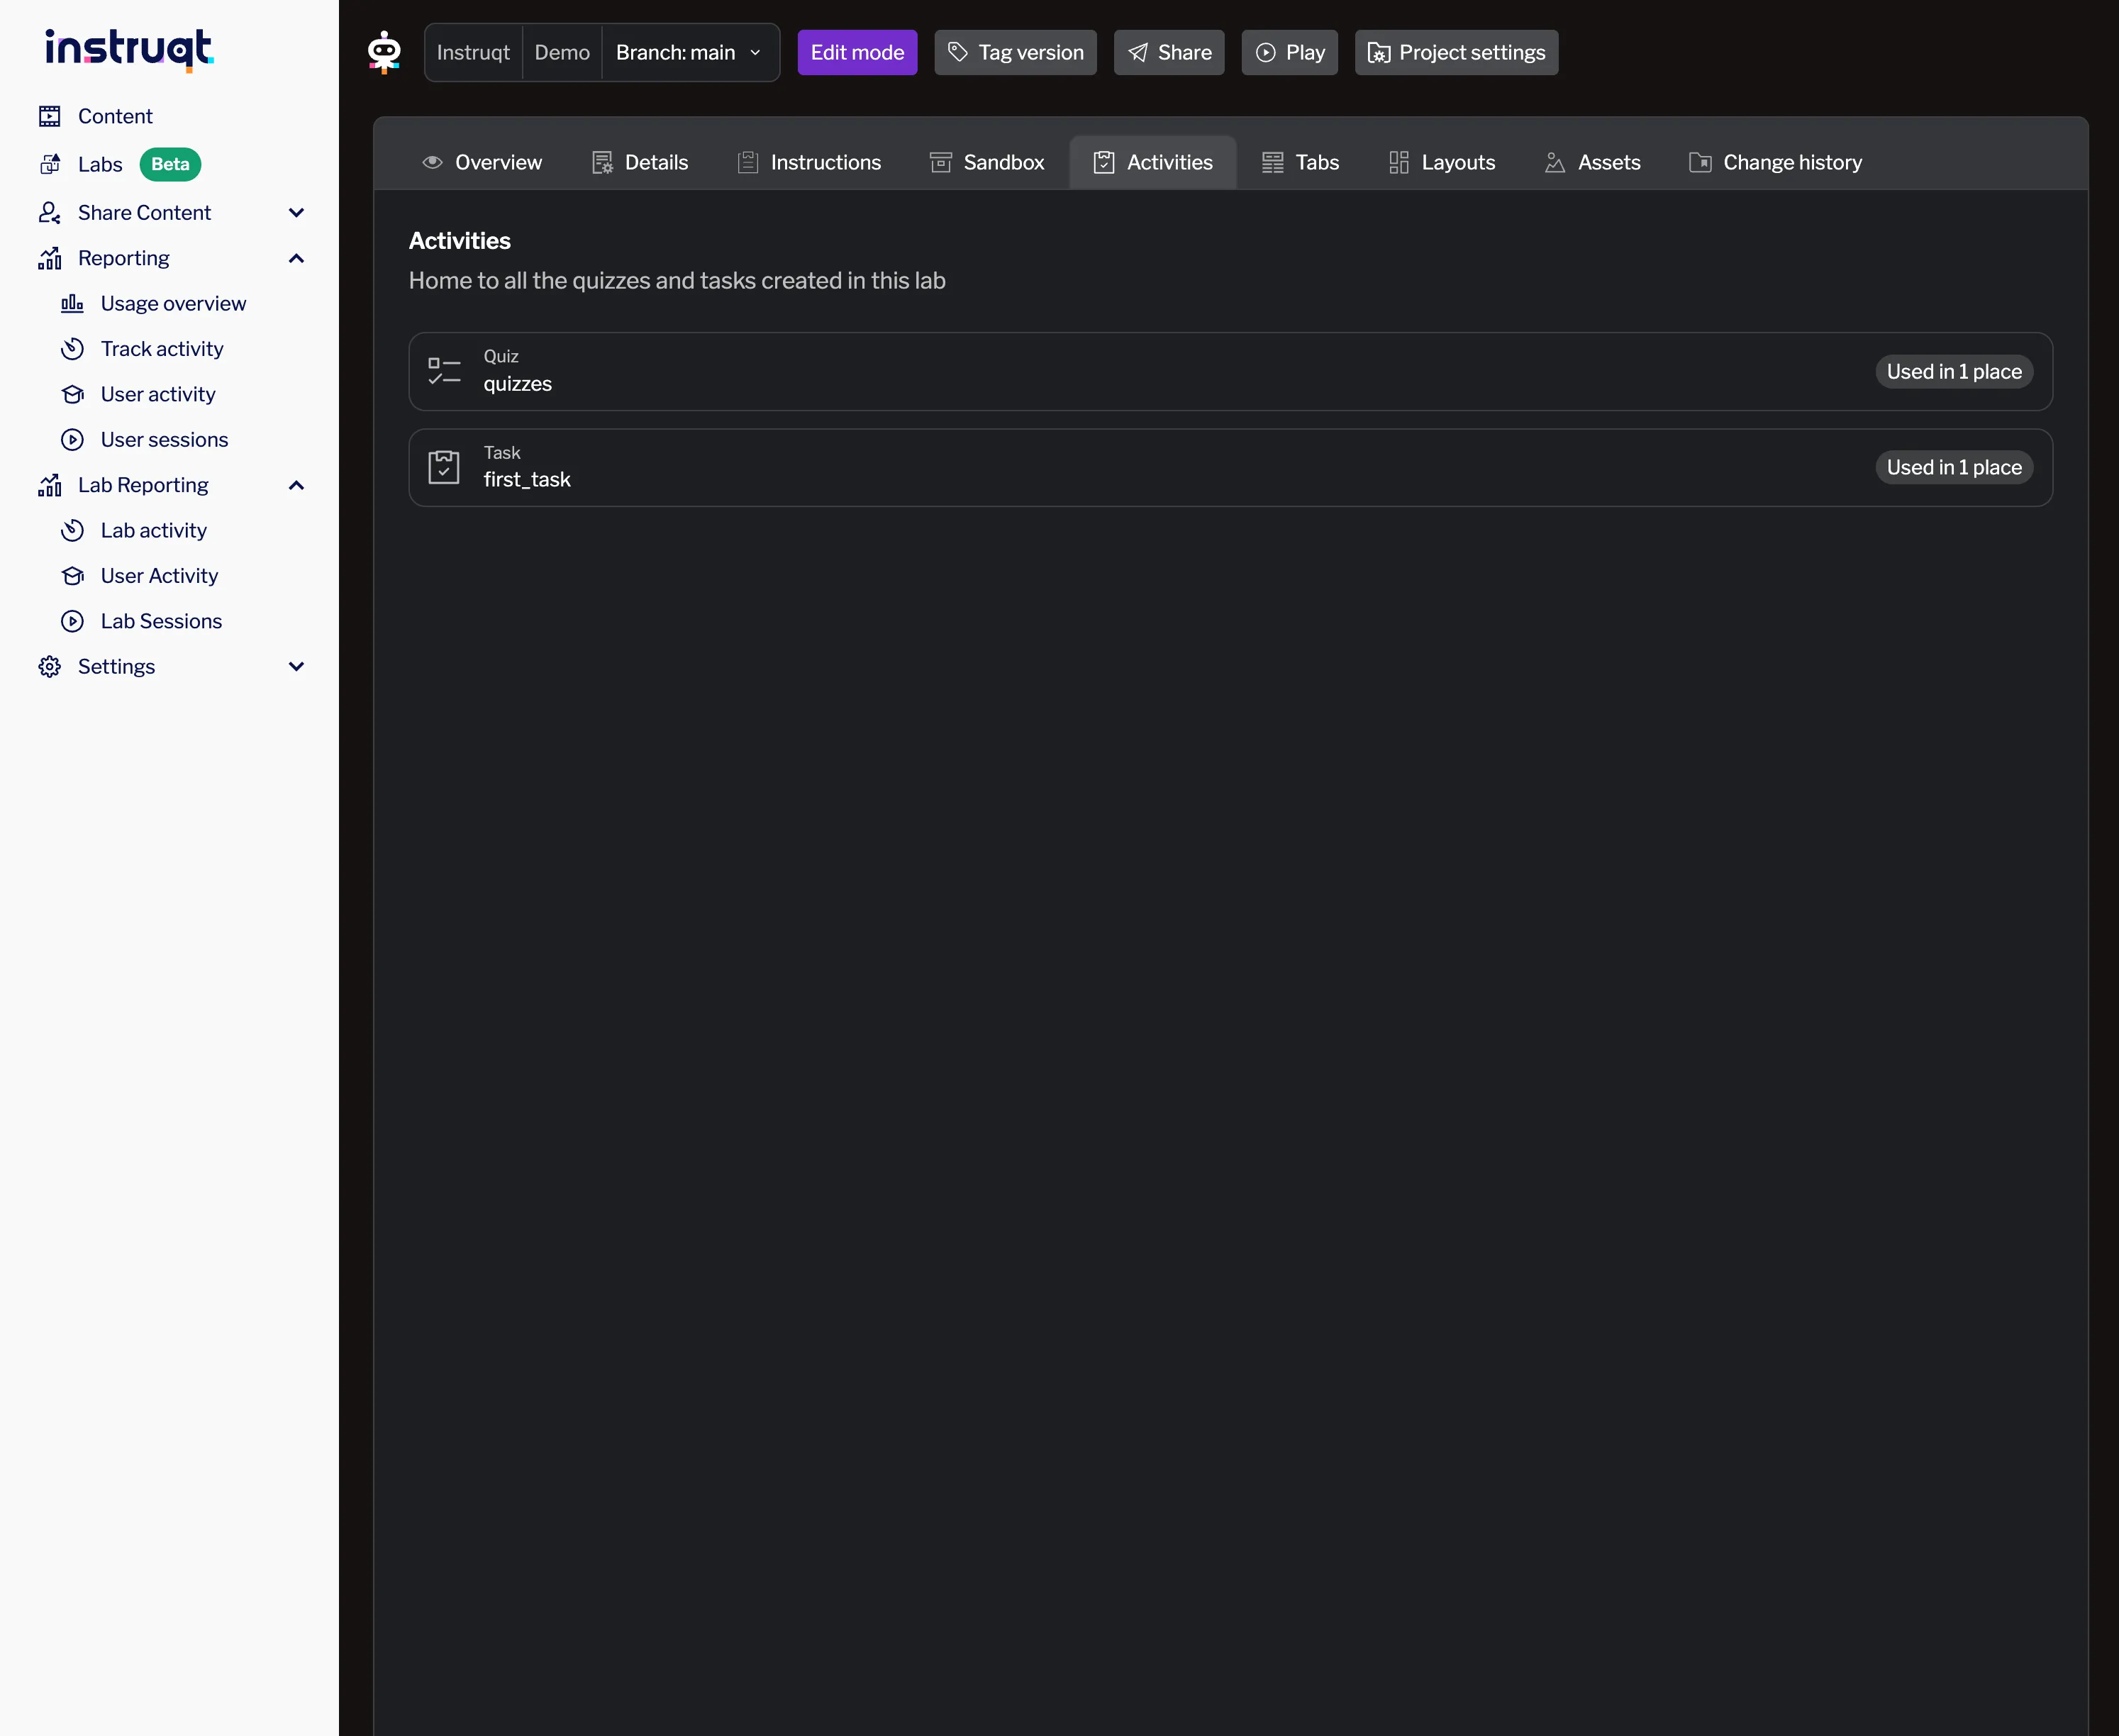2119x1736 pixels.
Task: Toggle Edit mode
Action: point(856,52)
